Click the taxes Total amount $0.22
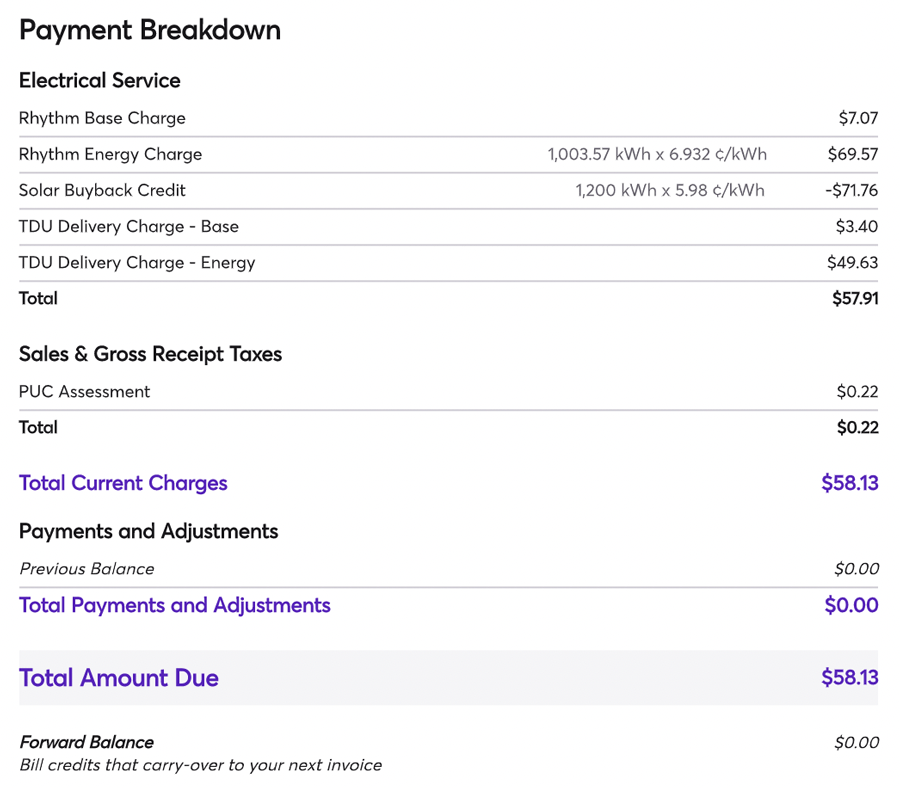This screenshot has width=900, height=788. [858, 427]
